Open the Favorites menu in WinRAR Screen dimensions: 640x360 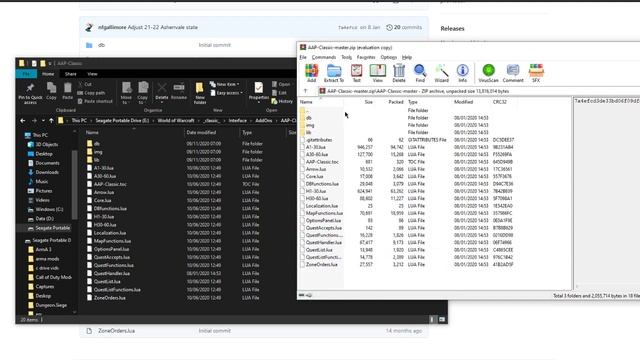[x=366, y=57]
